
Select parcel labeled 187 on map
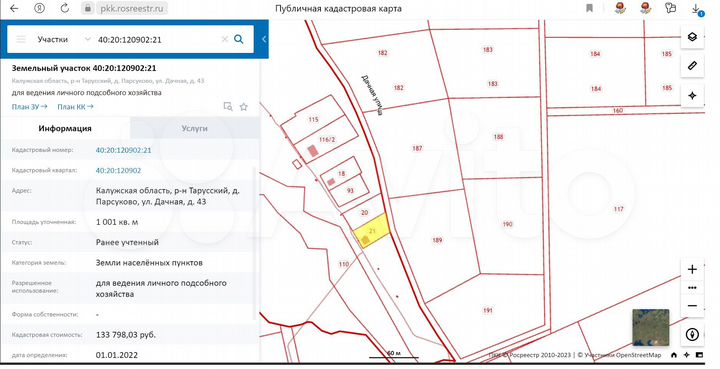tap(417, 148)
